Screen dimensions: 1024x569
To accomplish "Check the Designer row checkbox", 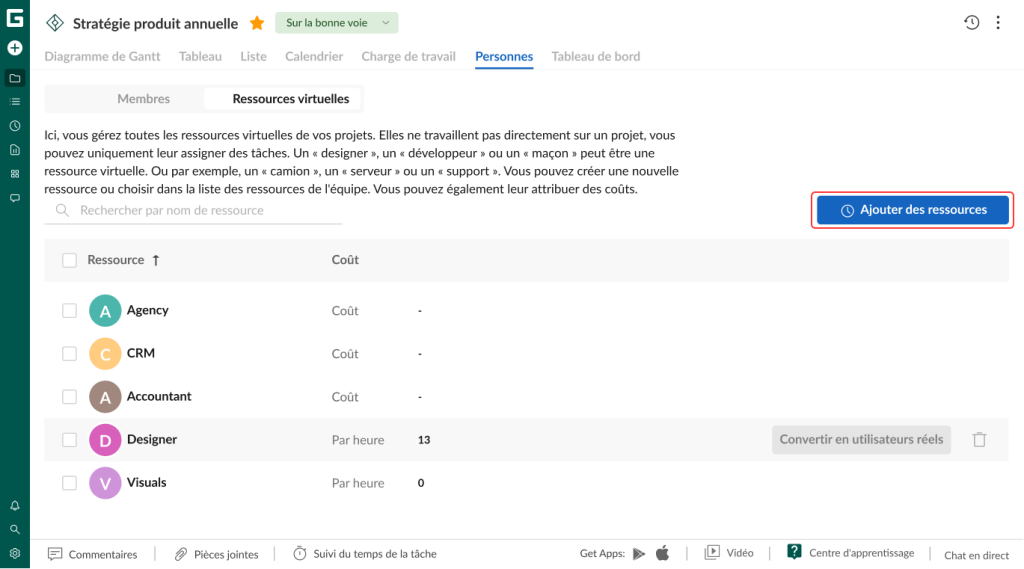I will pos(69,440).
